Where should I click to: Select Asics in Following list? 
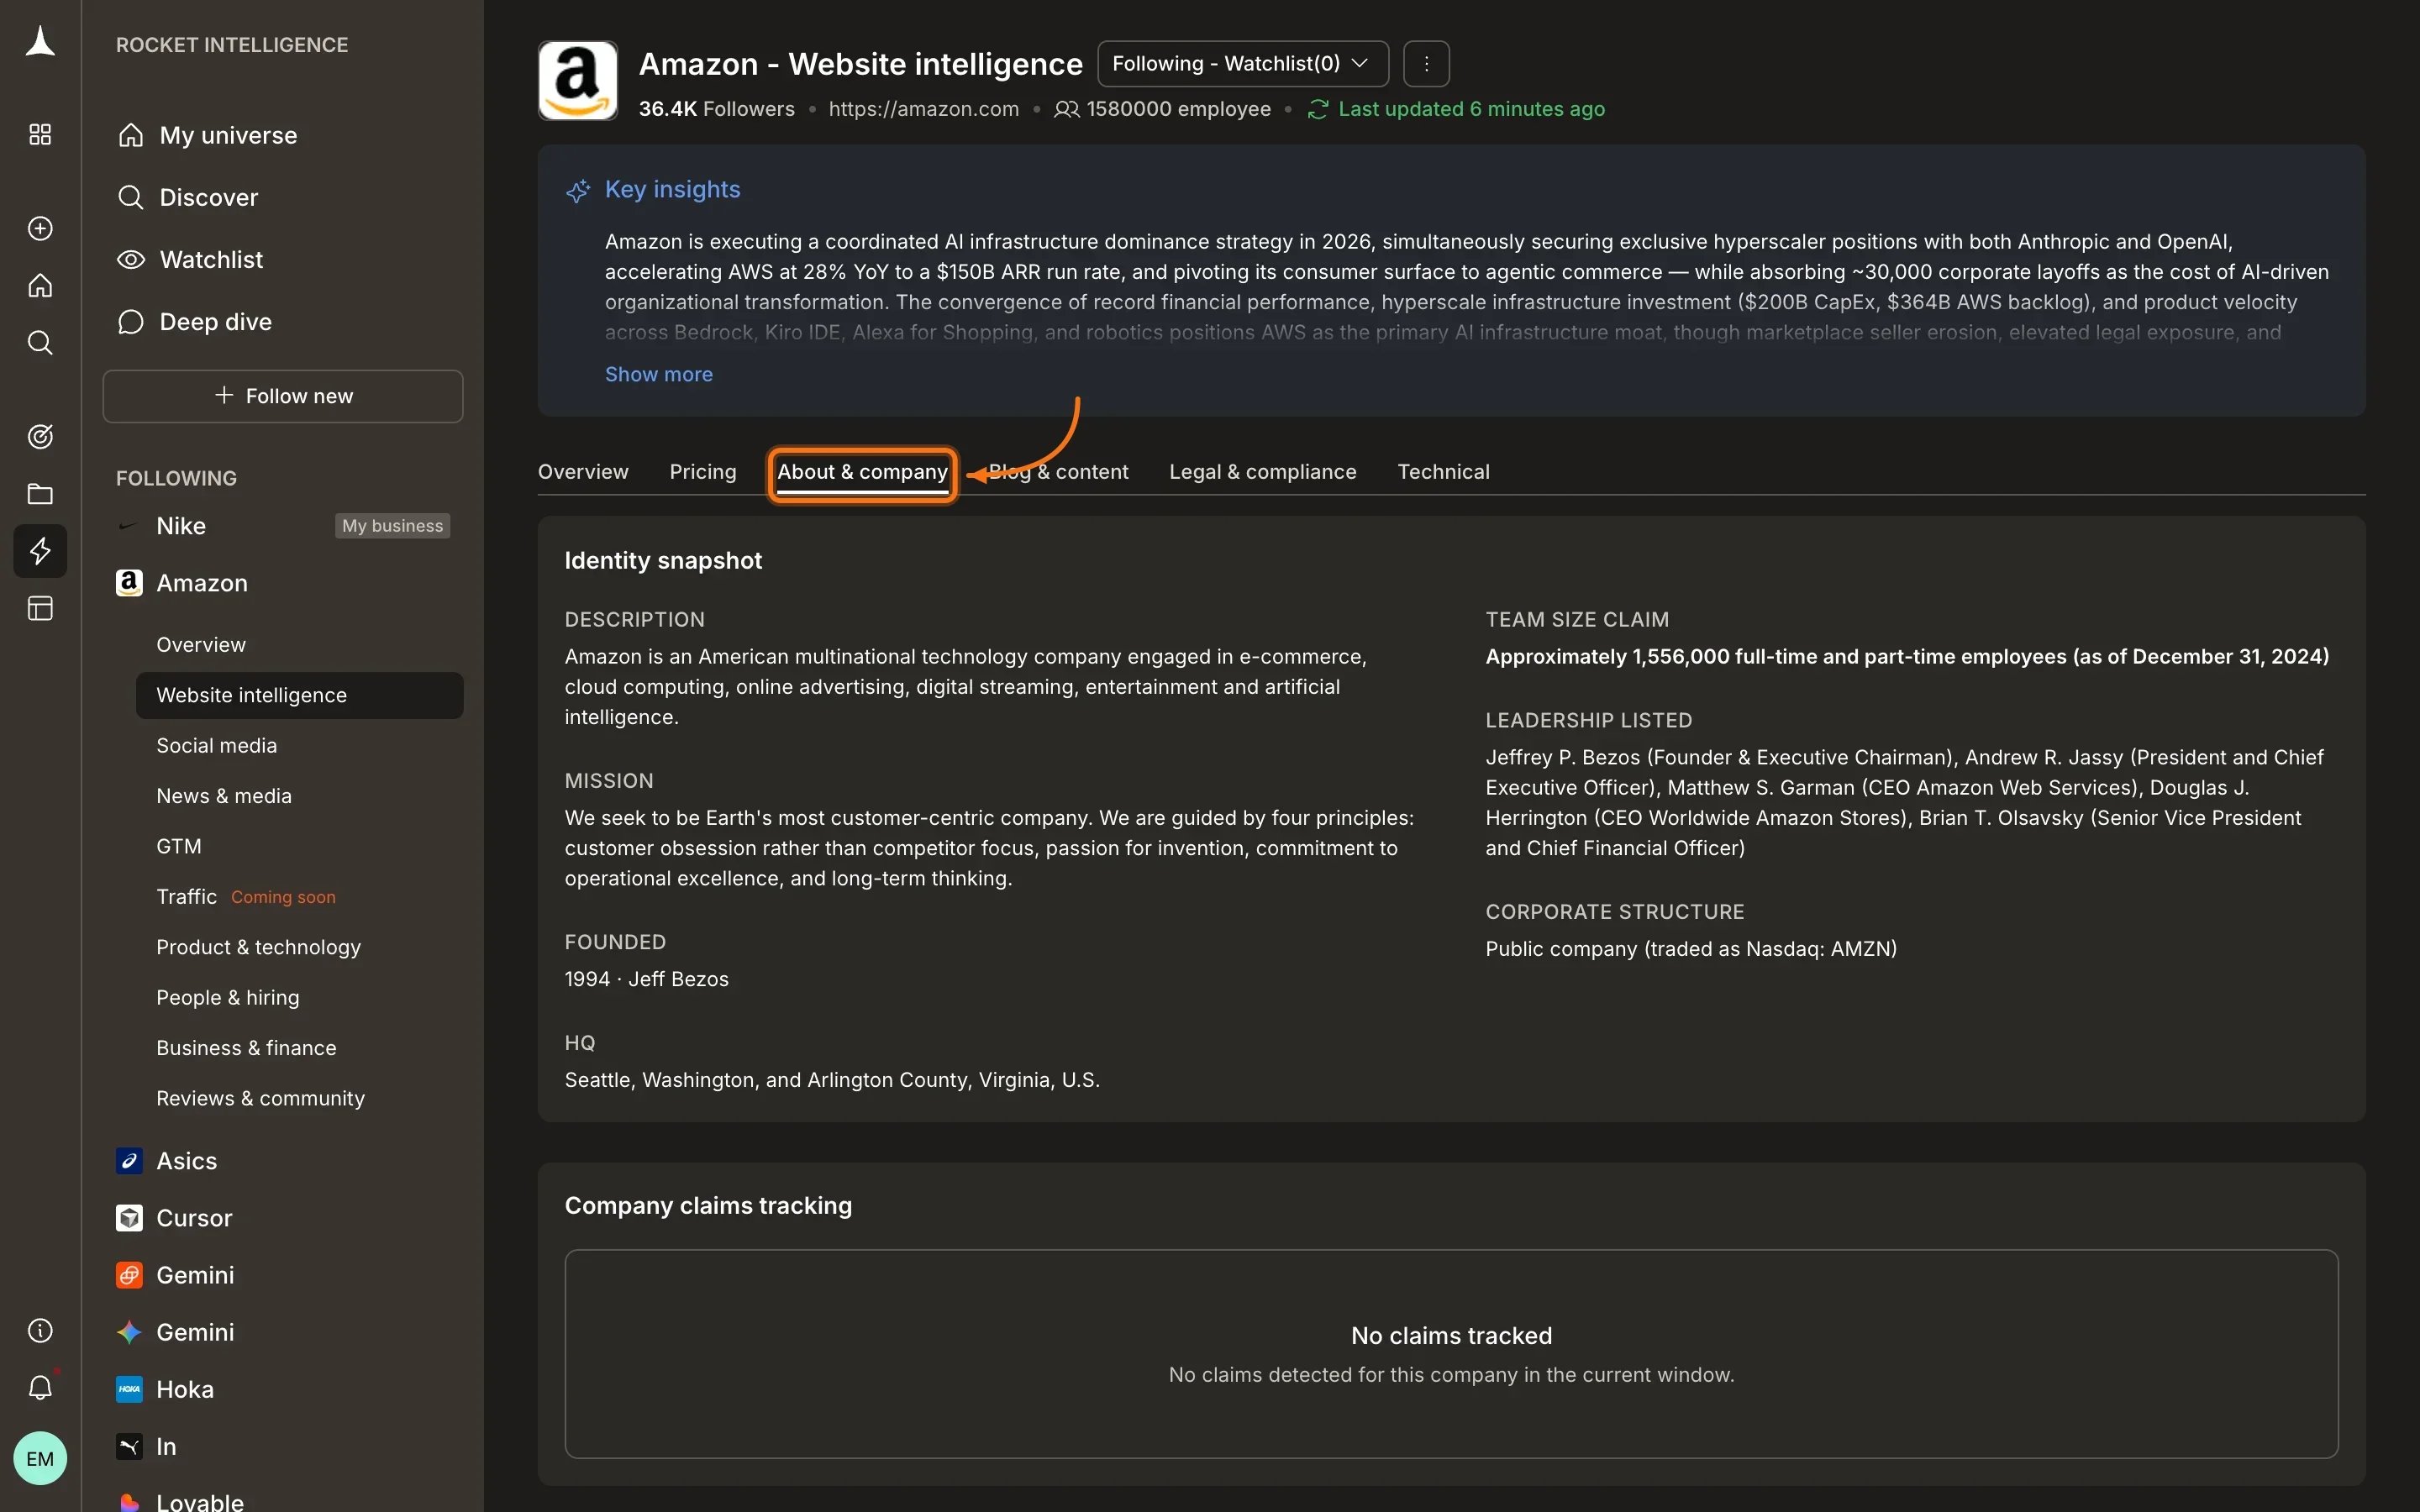click(x=187, y=1161)
